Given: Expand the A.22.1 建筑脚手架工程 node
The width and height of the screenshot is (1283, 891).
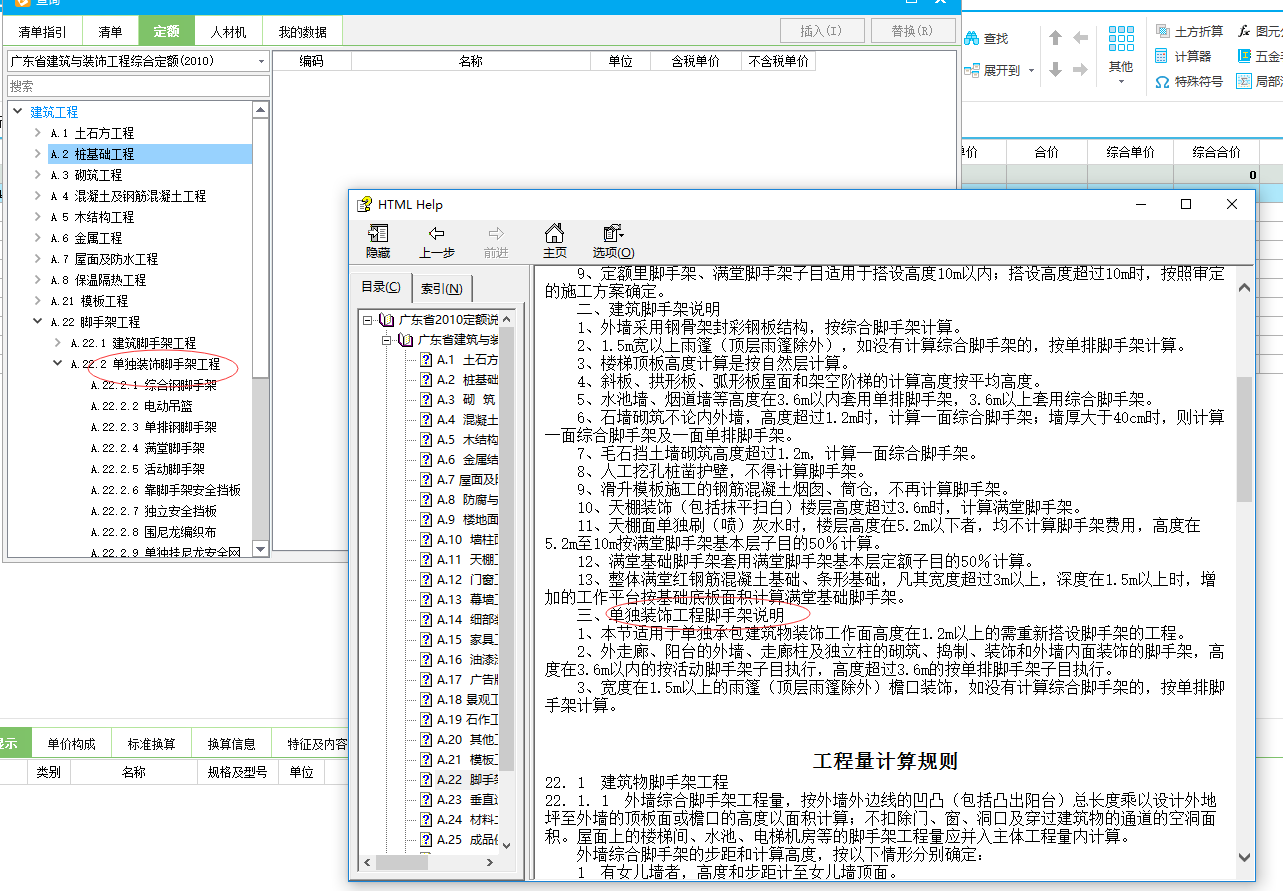Looking at the screenshot, I should coord(57,343).
